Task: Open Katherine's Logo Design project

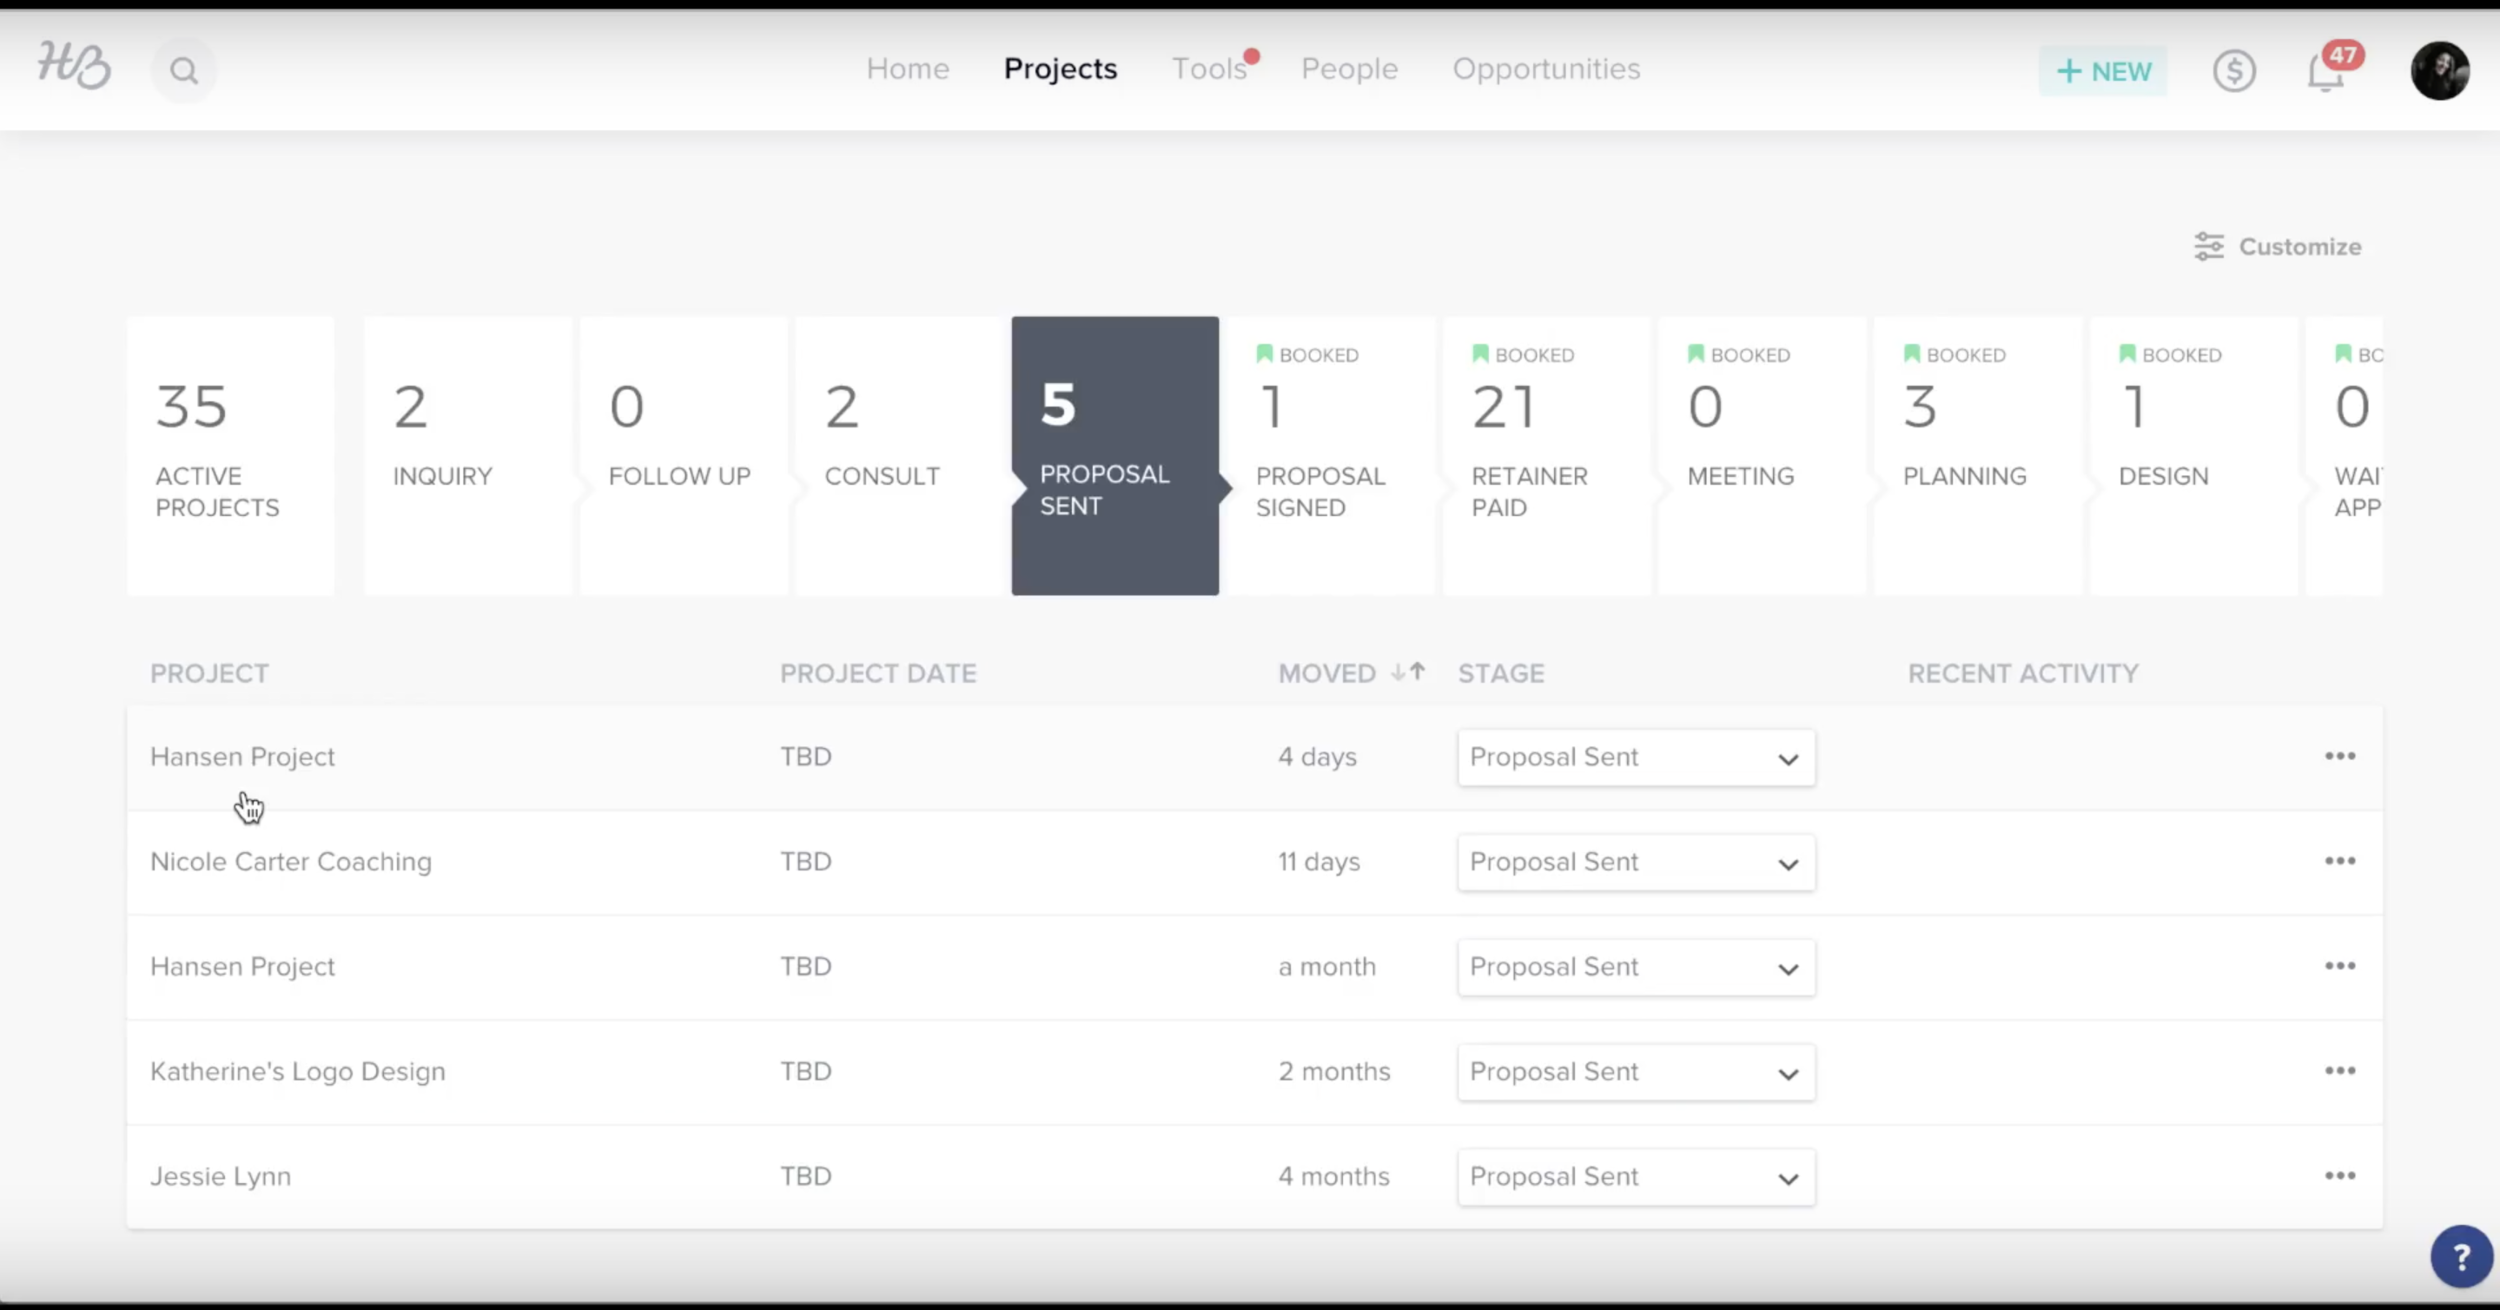Action: coord(298,1072)
